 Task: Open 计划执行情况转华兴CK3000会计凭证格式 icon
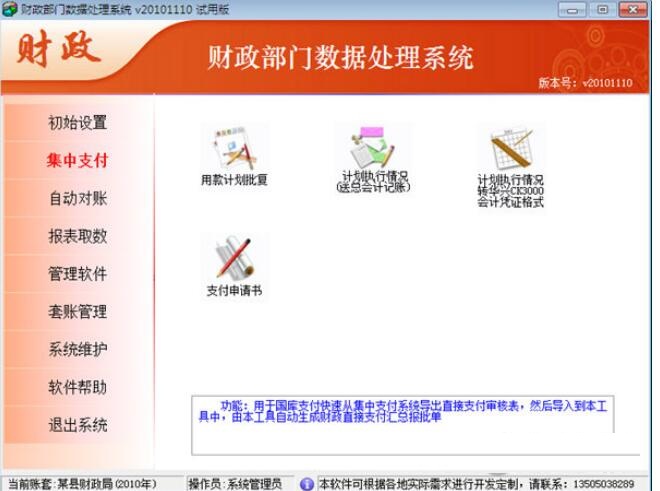tap(510, 168)
